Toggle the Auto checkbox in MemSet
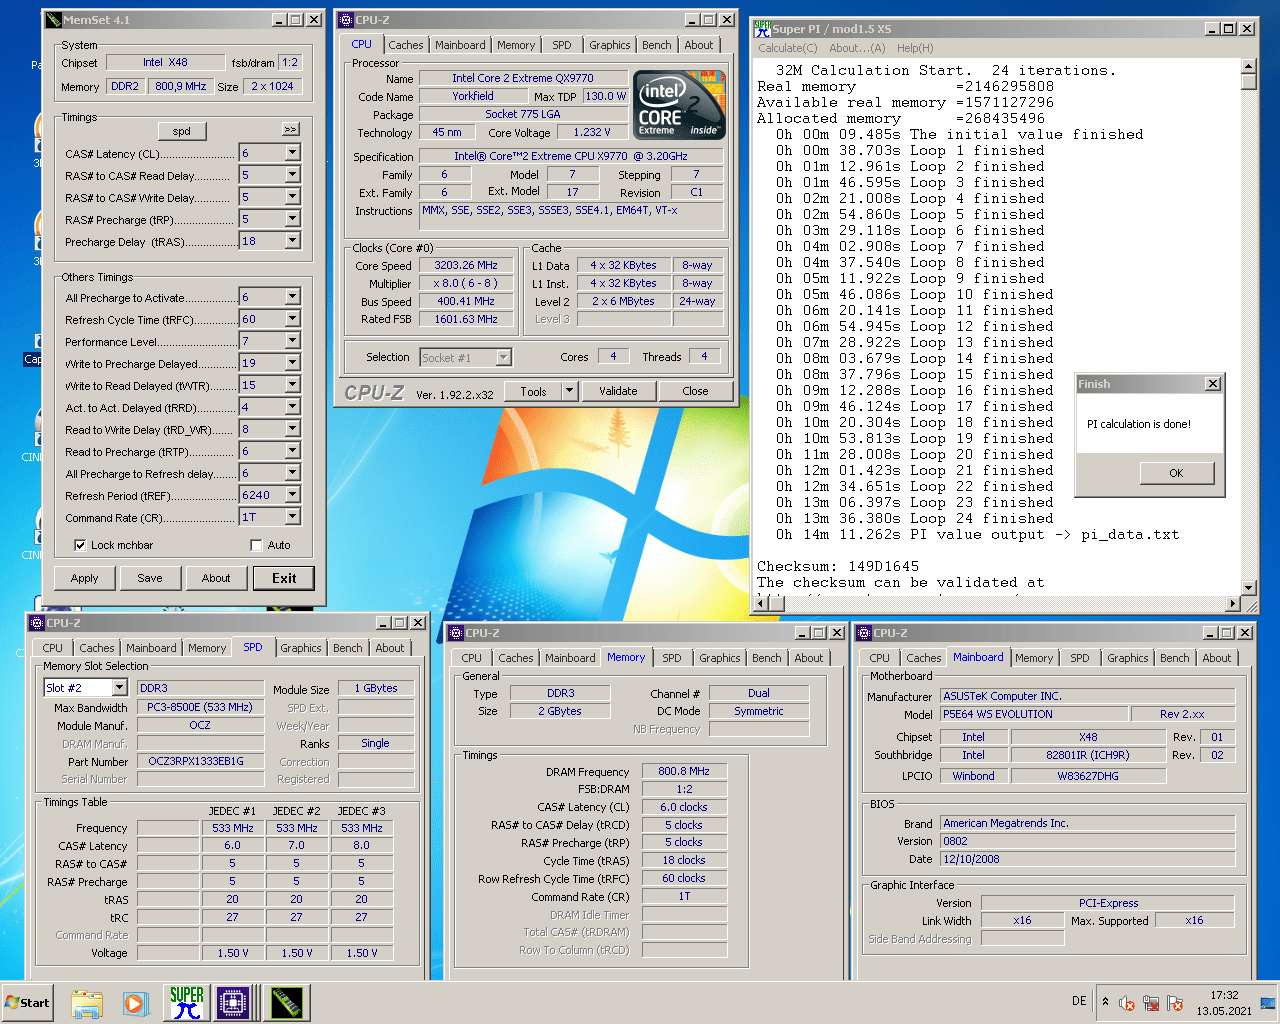This screenshot has width=1280, height=1024. 256,545
